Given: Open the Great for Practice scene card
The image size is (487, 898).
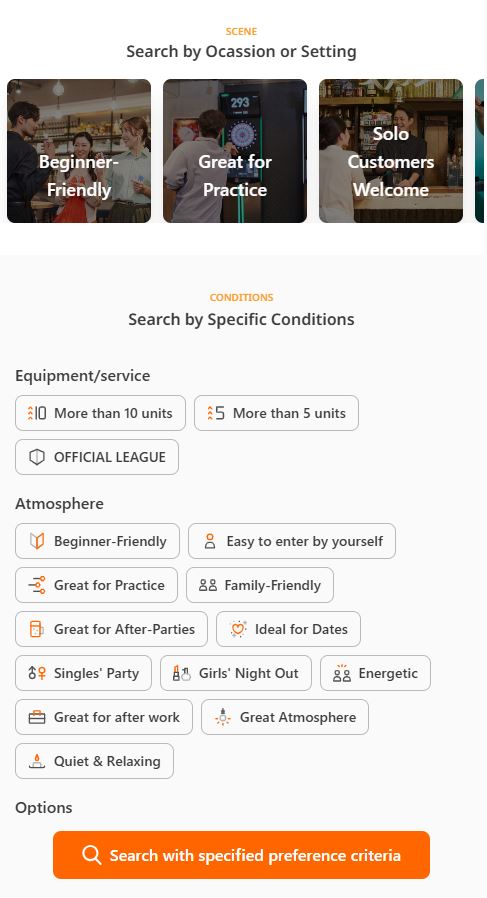Looking at the screenshot, I should tap(235, 151).
